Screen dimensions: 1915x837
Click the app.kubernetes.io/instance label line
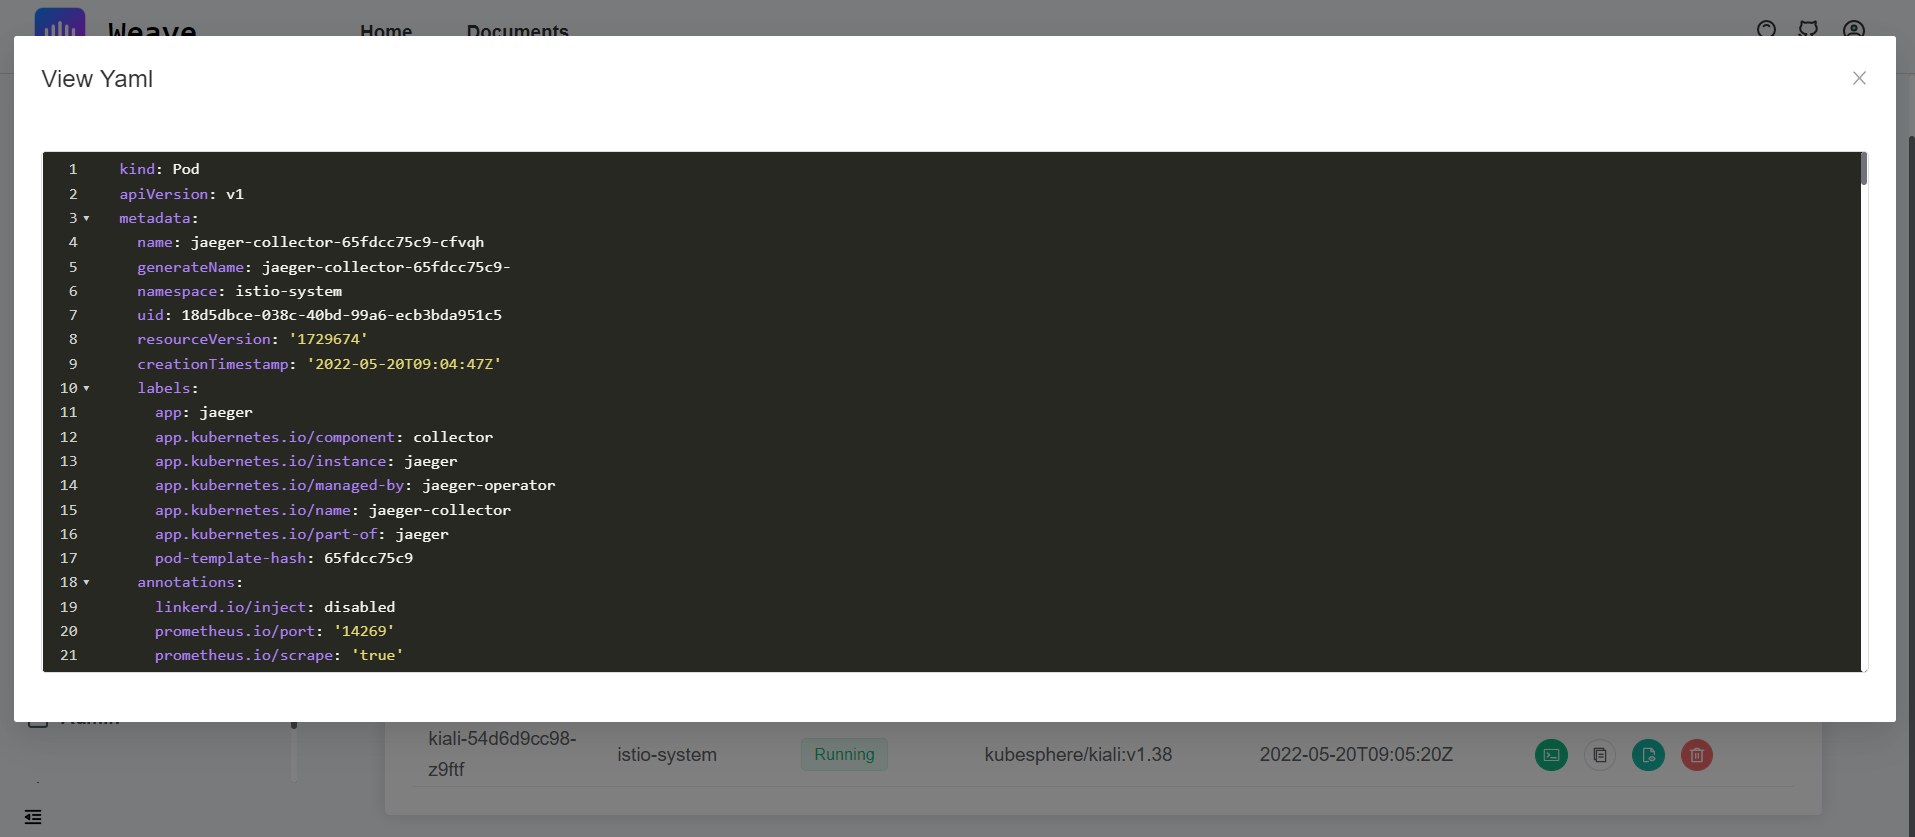[305, 461]
